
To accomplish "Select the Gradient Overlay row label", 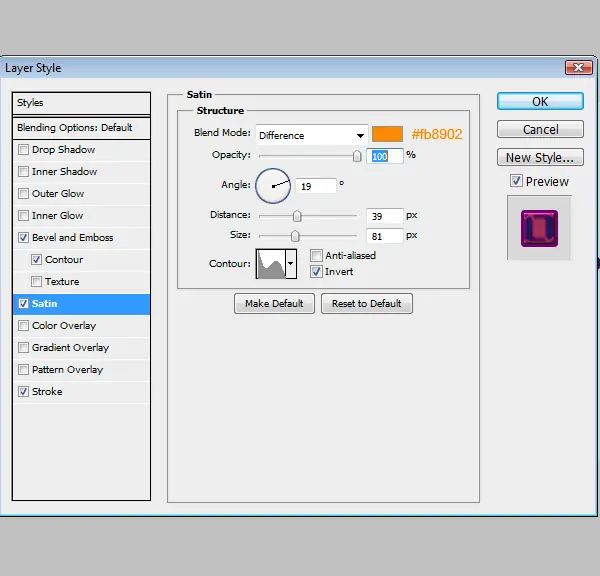I will (x=70, y=348).
